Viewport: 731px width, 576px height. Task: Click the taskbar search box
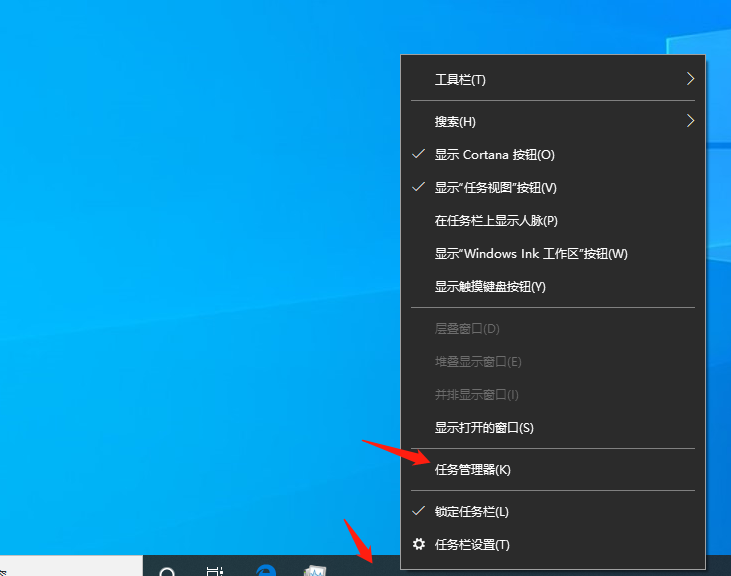tap(70, 567)
